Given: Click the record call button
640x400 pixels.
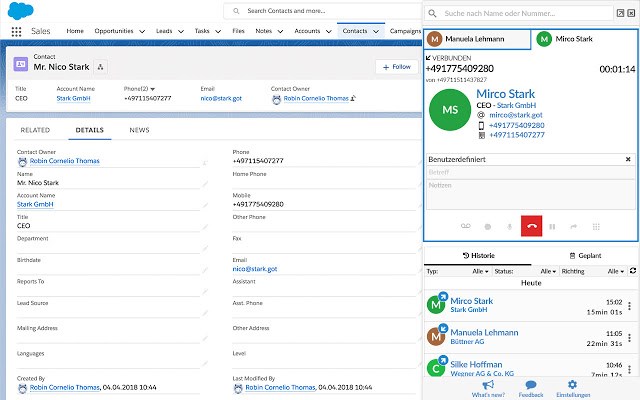Looking at the screenshot, I should click(x=488, y=227).
